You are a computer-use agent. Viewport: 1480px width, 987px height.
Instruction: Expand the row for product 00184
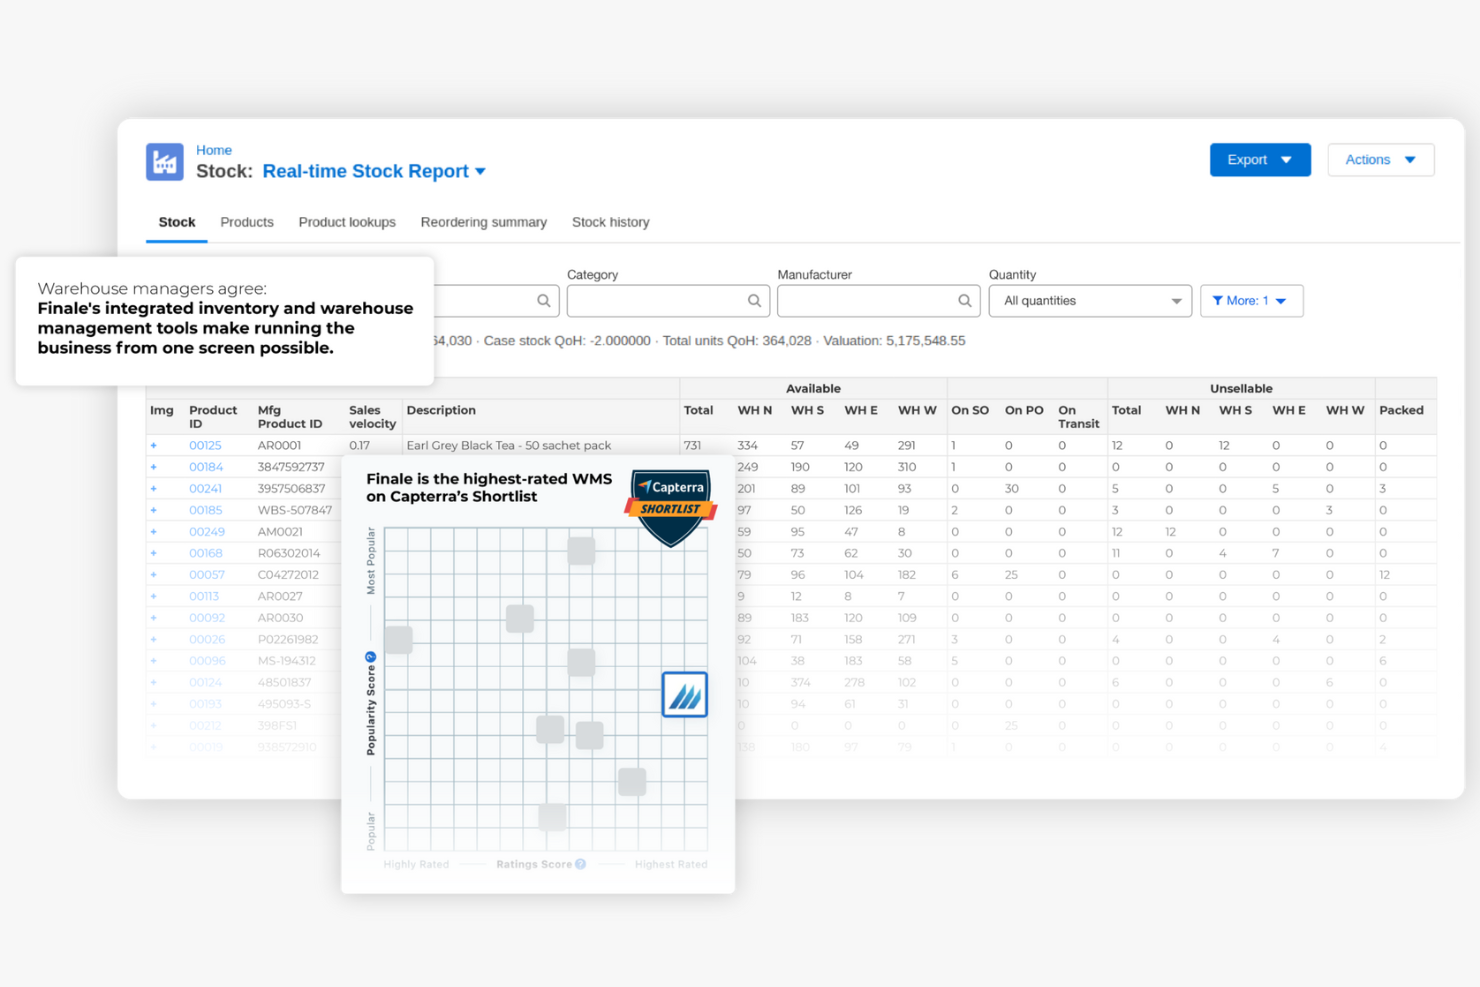pyautogui.click(x=154, y=467)
